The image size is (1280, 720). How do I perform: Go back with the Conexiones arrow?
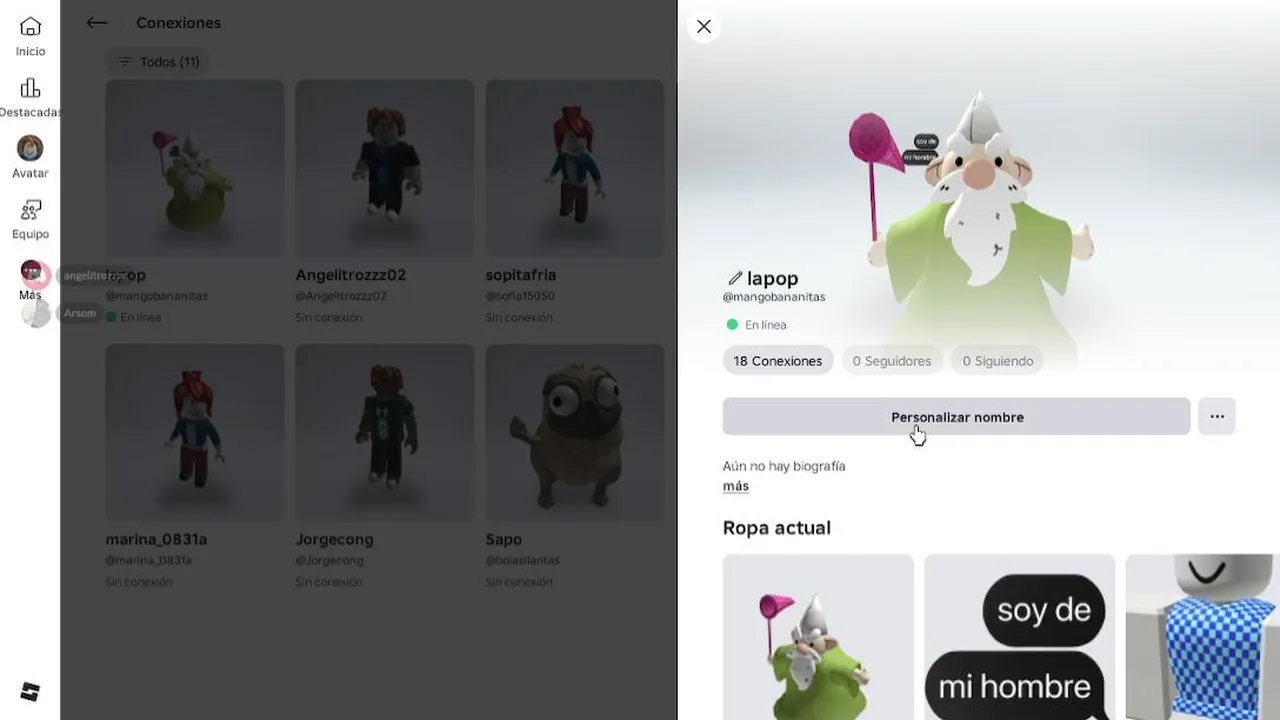(x=96, y=22)
